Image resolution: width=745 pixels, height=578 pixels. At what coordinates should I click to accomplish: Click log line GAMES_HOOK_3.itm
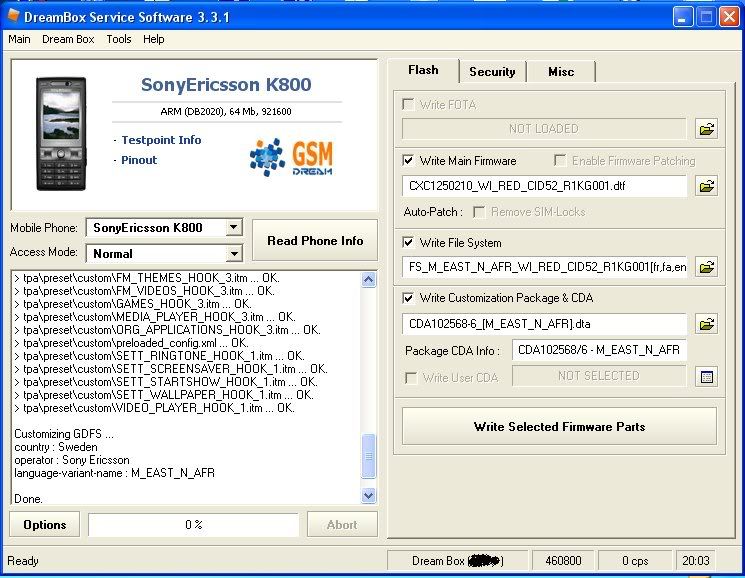pyautogui.click(x=133, y=303)
